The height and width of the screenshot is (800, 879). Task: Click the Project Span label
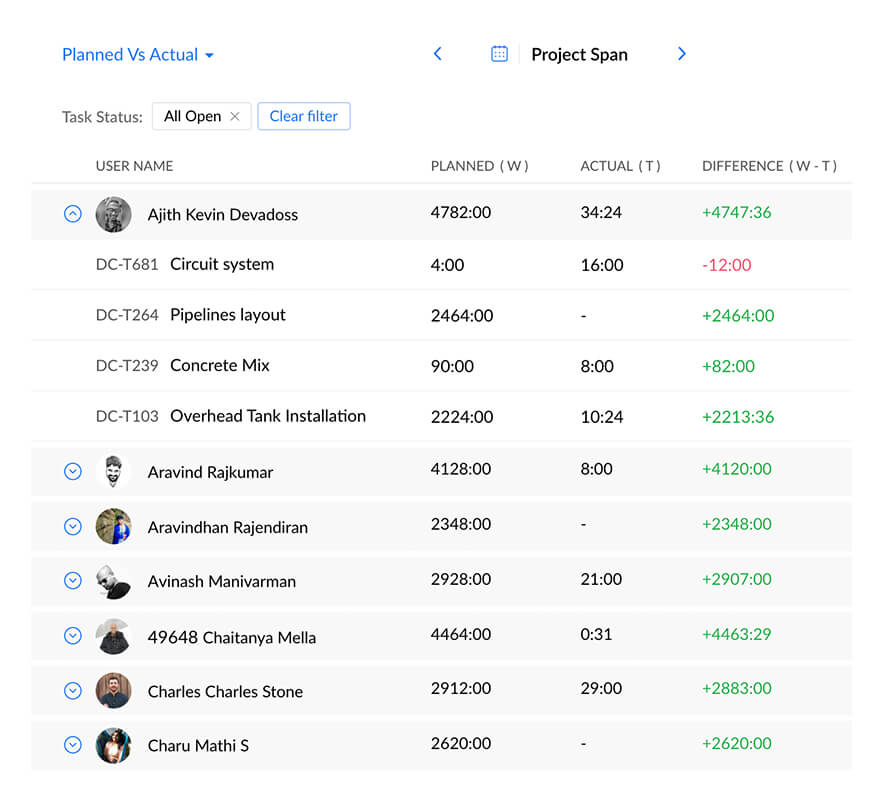(x=579, y=55)
